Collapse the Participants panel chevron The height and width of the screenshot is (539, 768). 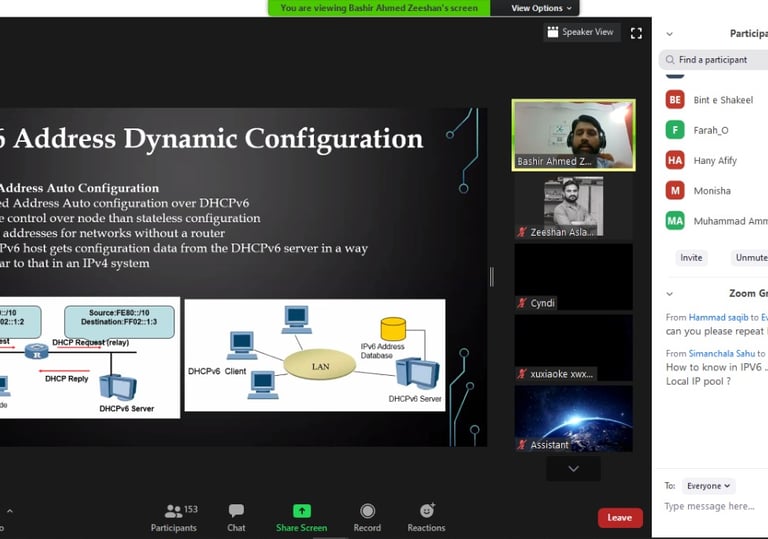(x=670, y=34)
